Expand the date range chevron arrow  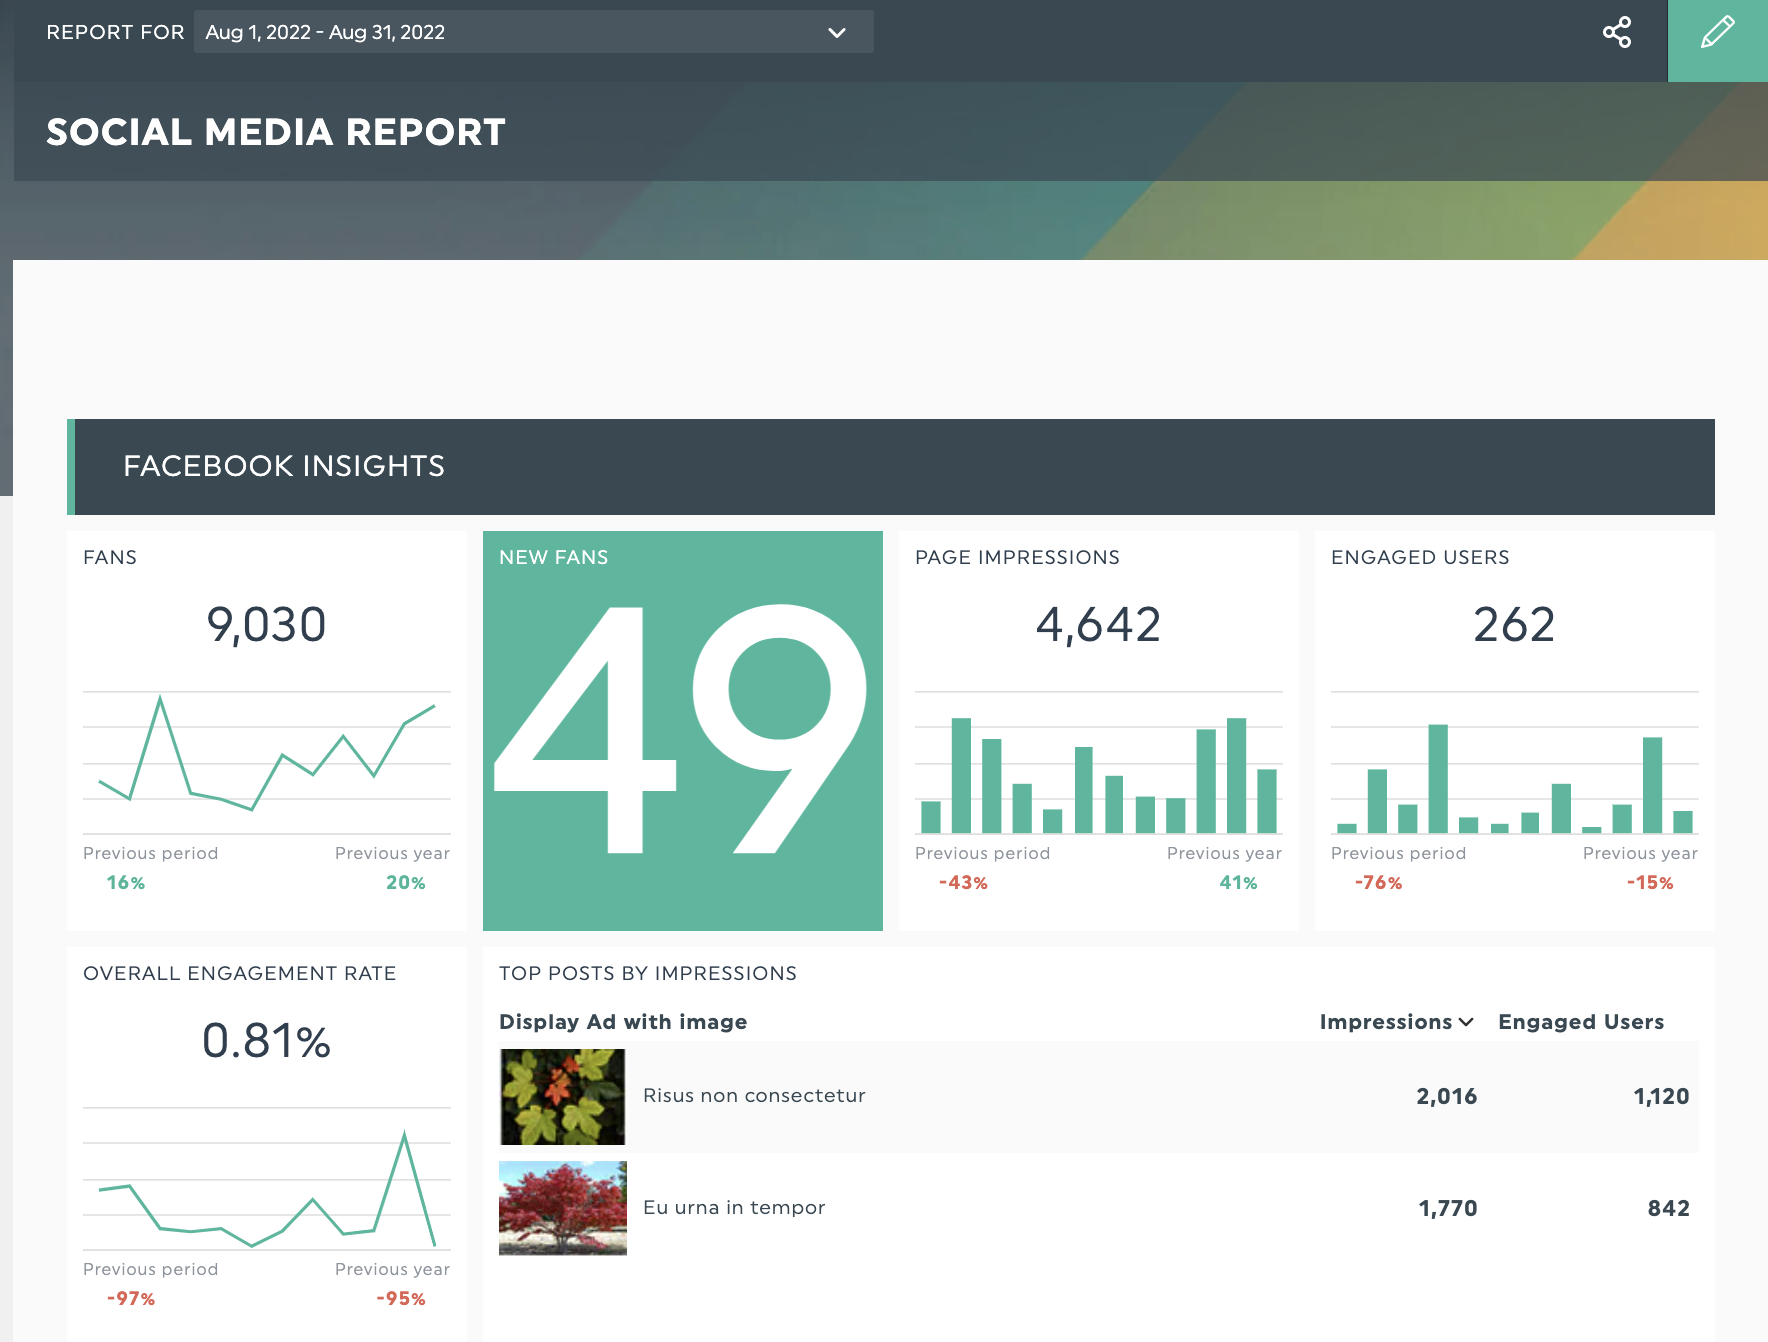837,33
